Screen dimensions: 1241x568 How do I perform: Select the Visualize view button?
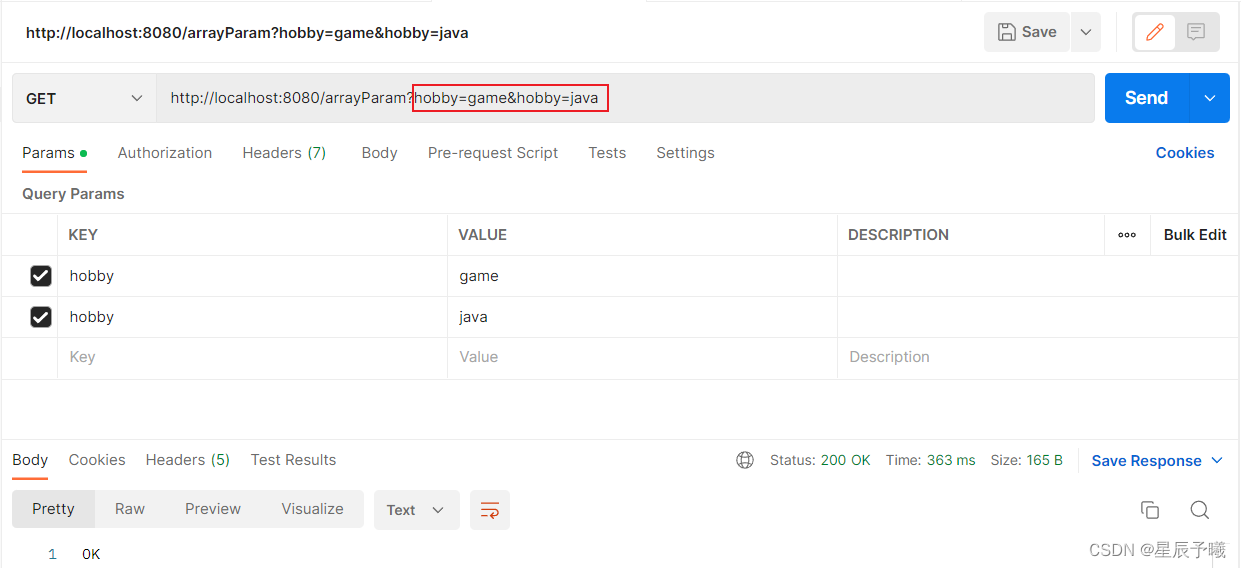click(312, 509)
